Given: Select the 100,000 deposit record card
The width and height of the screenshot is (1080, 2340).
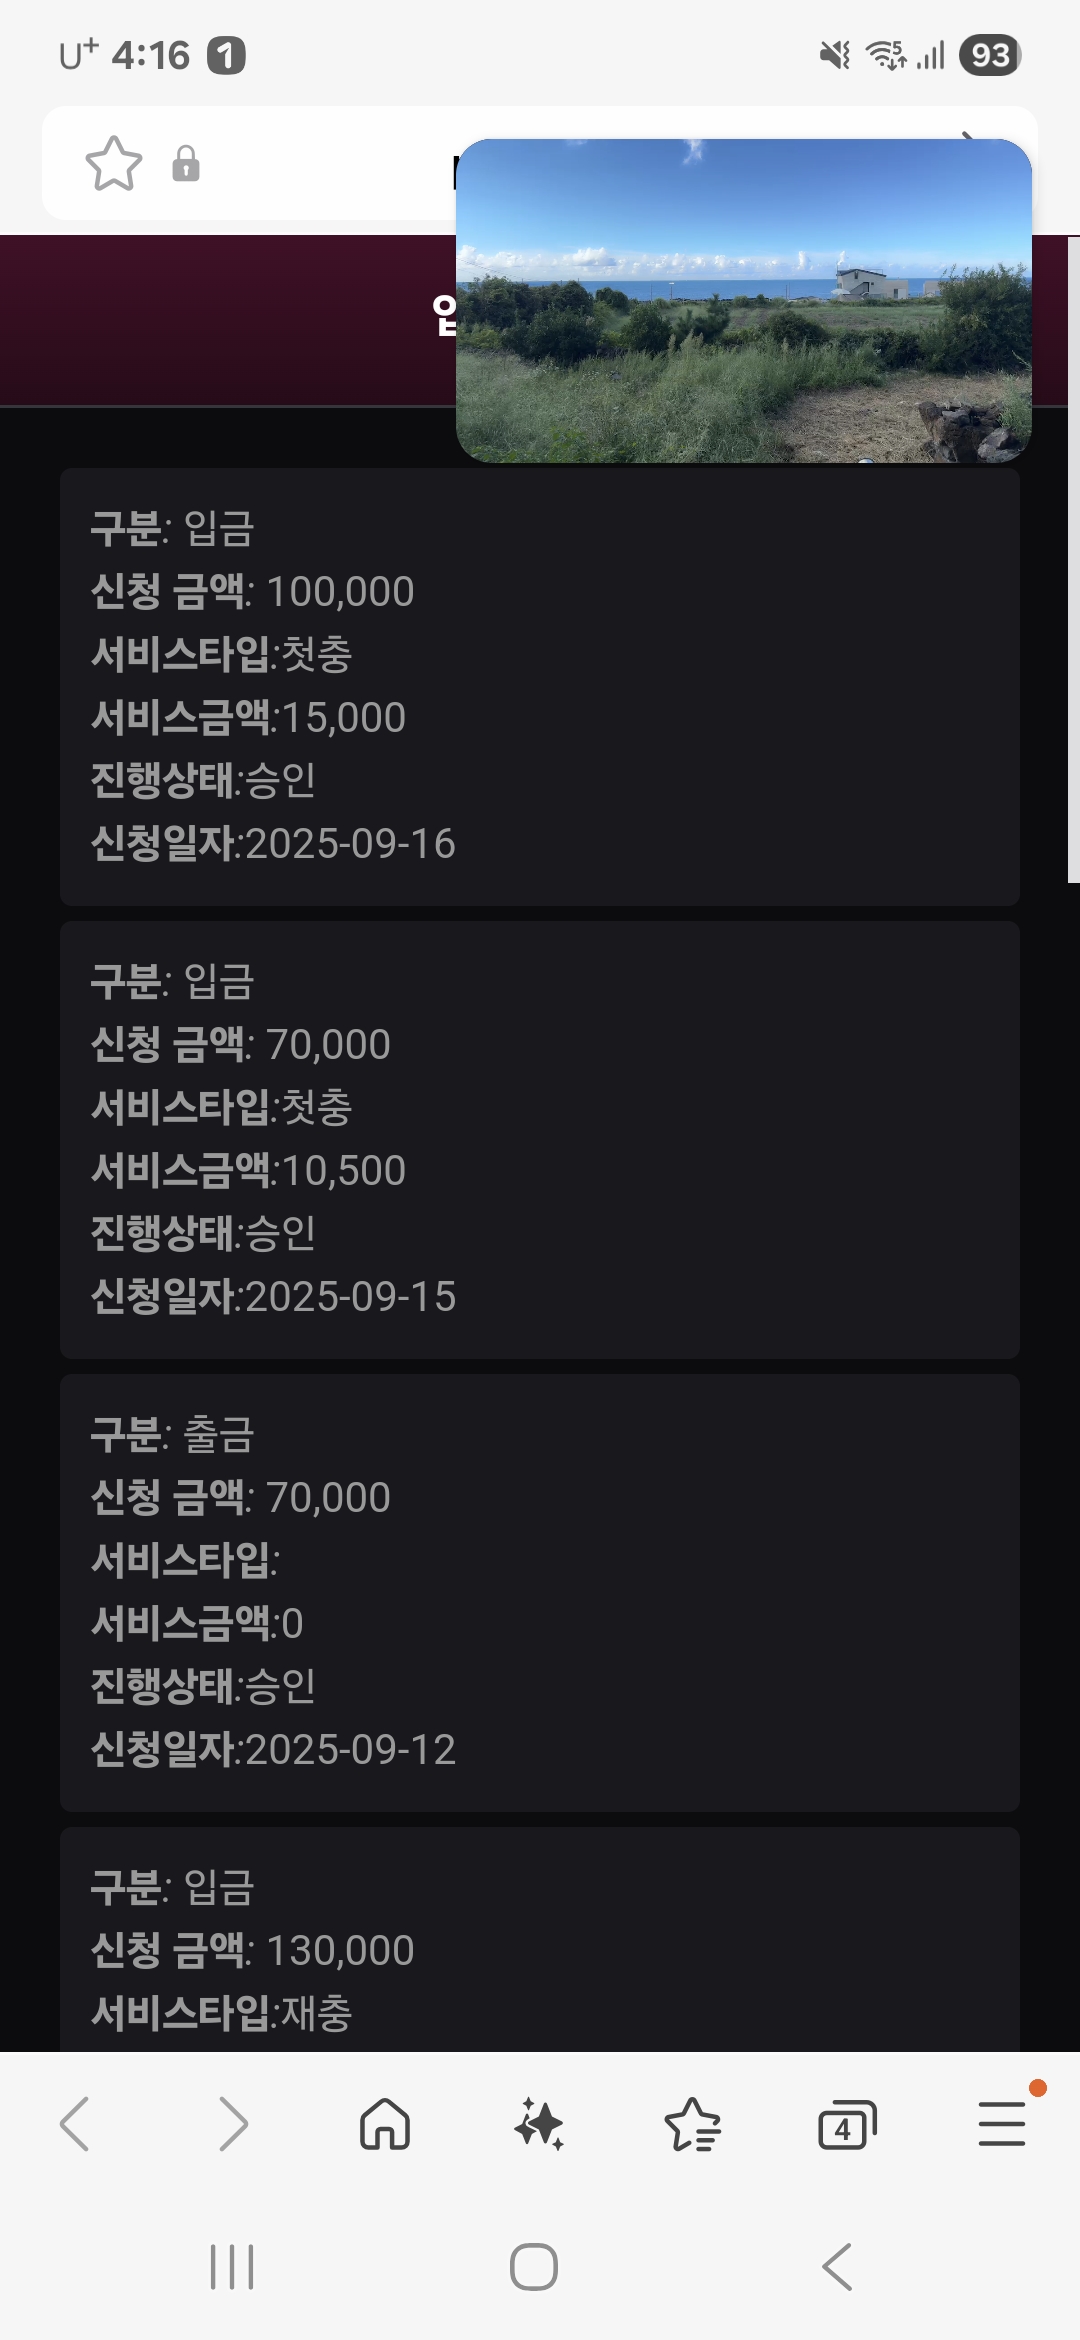Looking at the screenshot, I should pos(539,686).
